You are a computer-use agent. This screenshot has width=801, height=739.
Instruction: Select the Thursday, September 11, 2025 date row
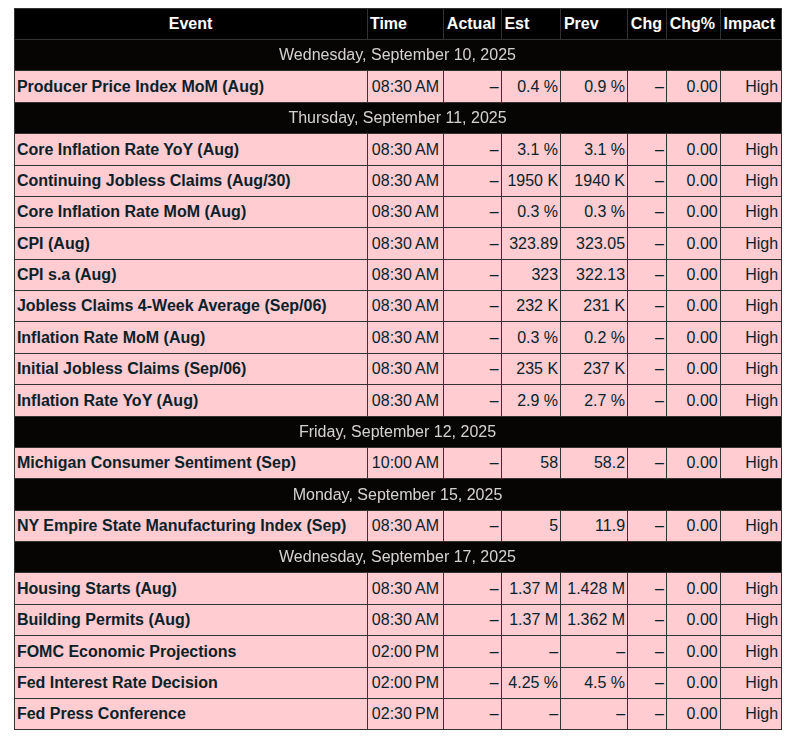click(x=397, y=117)
